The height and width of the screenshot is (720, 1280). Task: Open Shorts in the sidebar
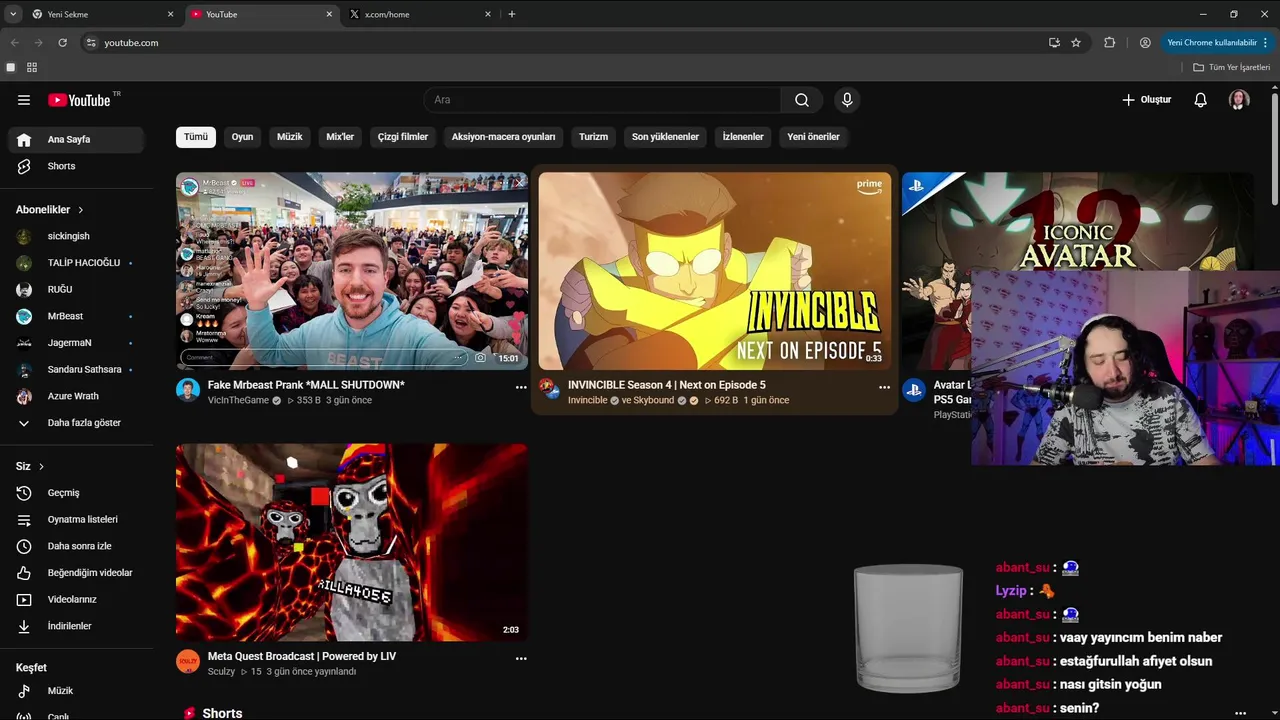tap(76, 166)
